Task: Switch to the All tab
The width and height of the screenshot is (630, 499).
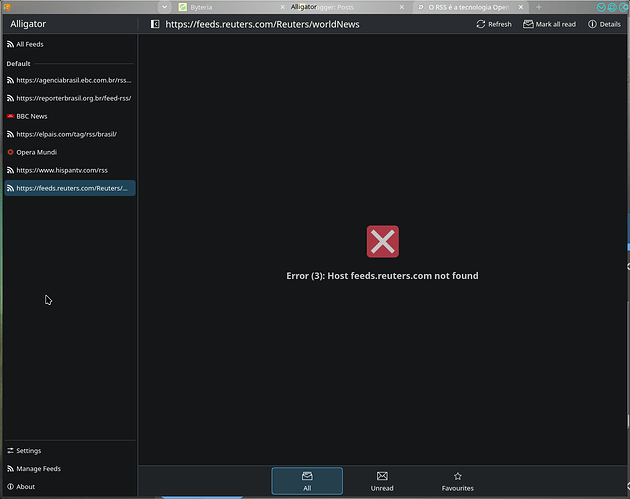Action: (307, 481)
